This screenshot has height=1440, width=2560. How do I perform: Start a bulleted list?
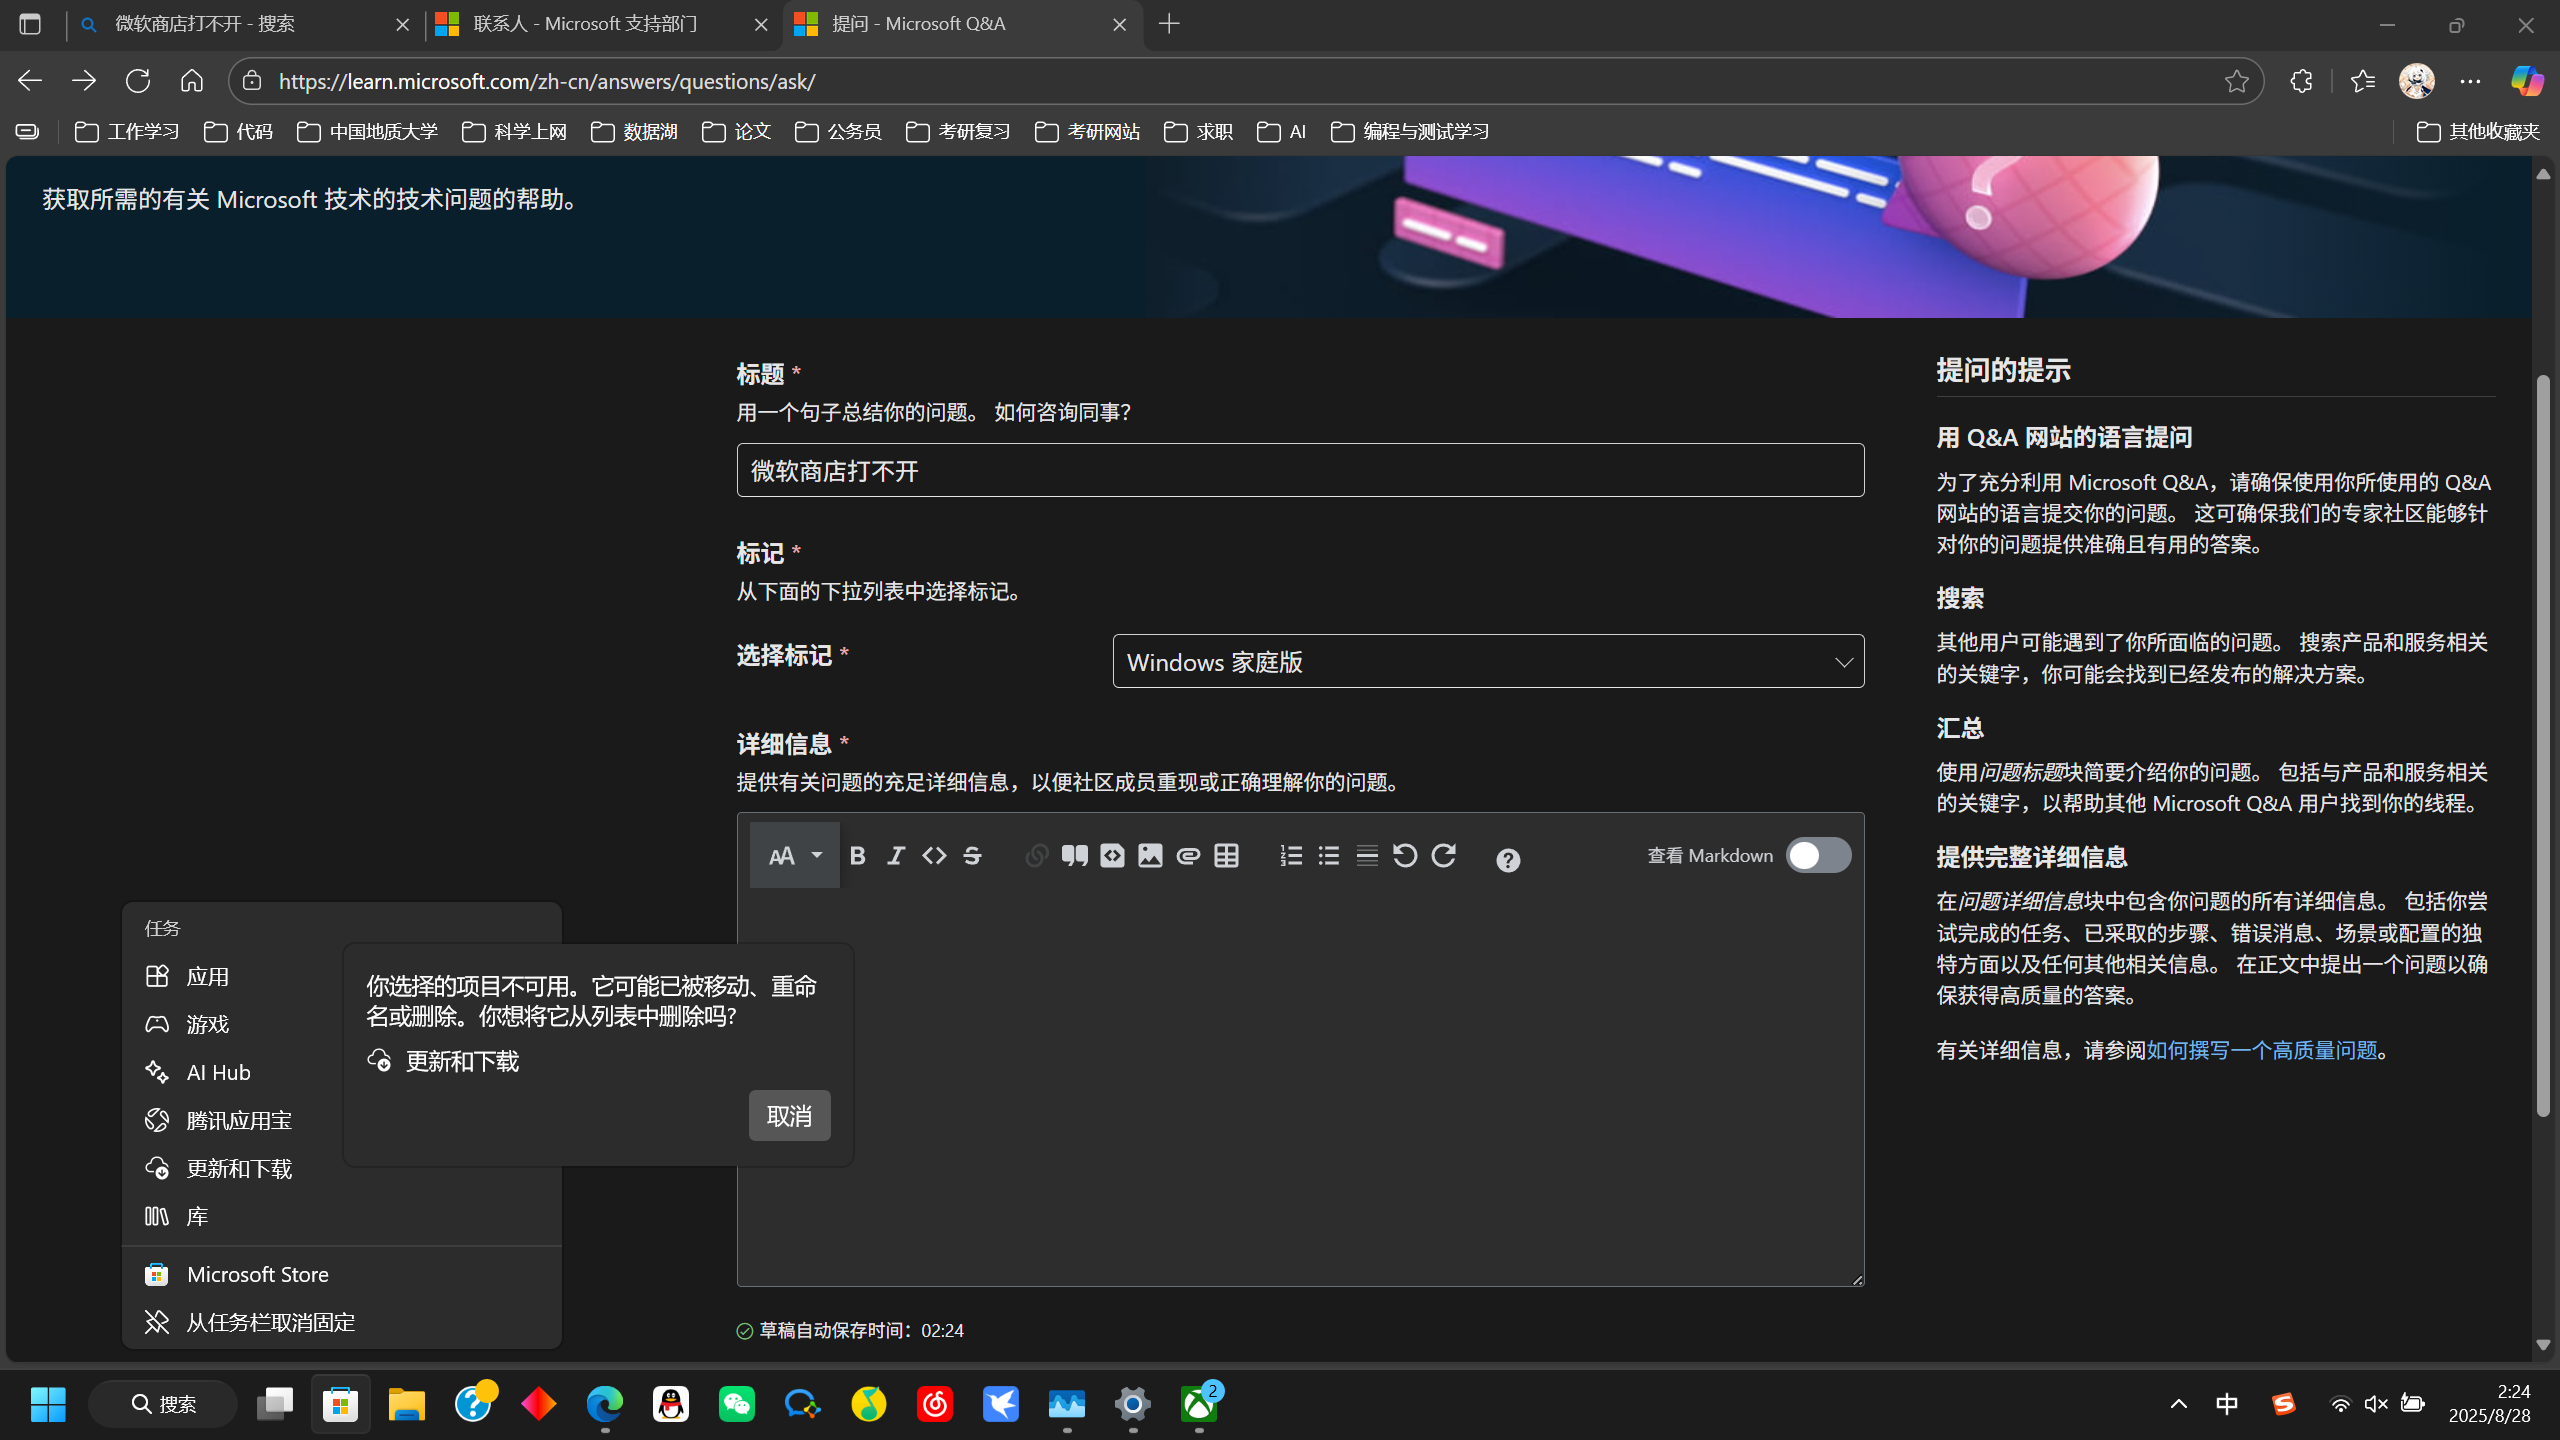pos(1329,856)
